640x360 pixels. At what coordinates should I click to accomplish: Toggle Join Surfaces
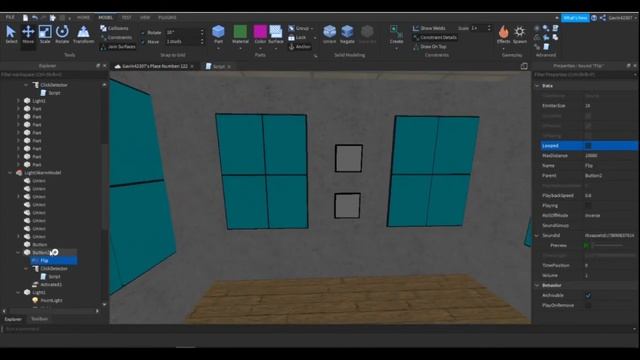[x=118, y=47]
